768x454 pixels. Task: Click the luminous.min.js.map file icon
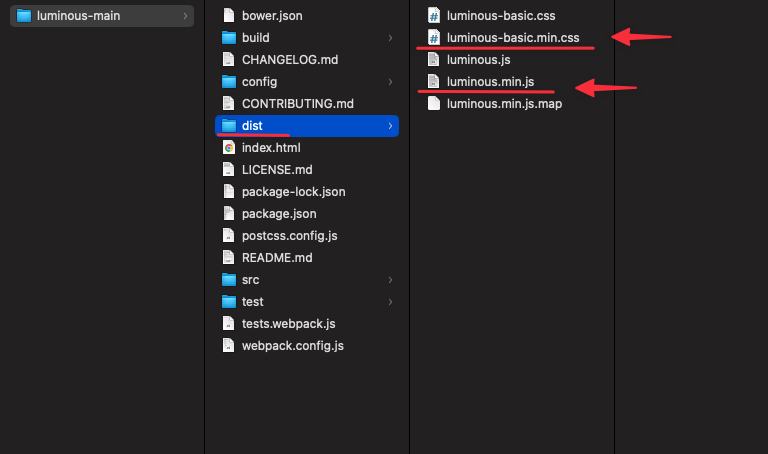434,103
